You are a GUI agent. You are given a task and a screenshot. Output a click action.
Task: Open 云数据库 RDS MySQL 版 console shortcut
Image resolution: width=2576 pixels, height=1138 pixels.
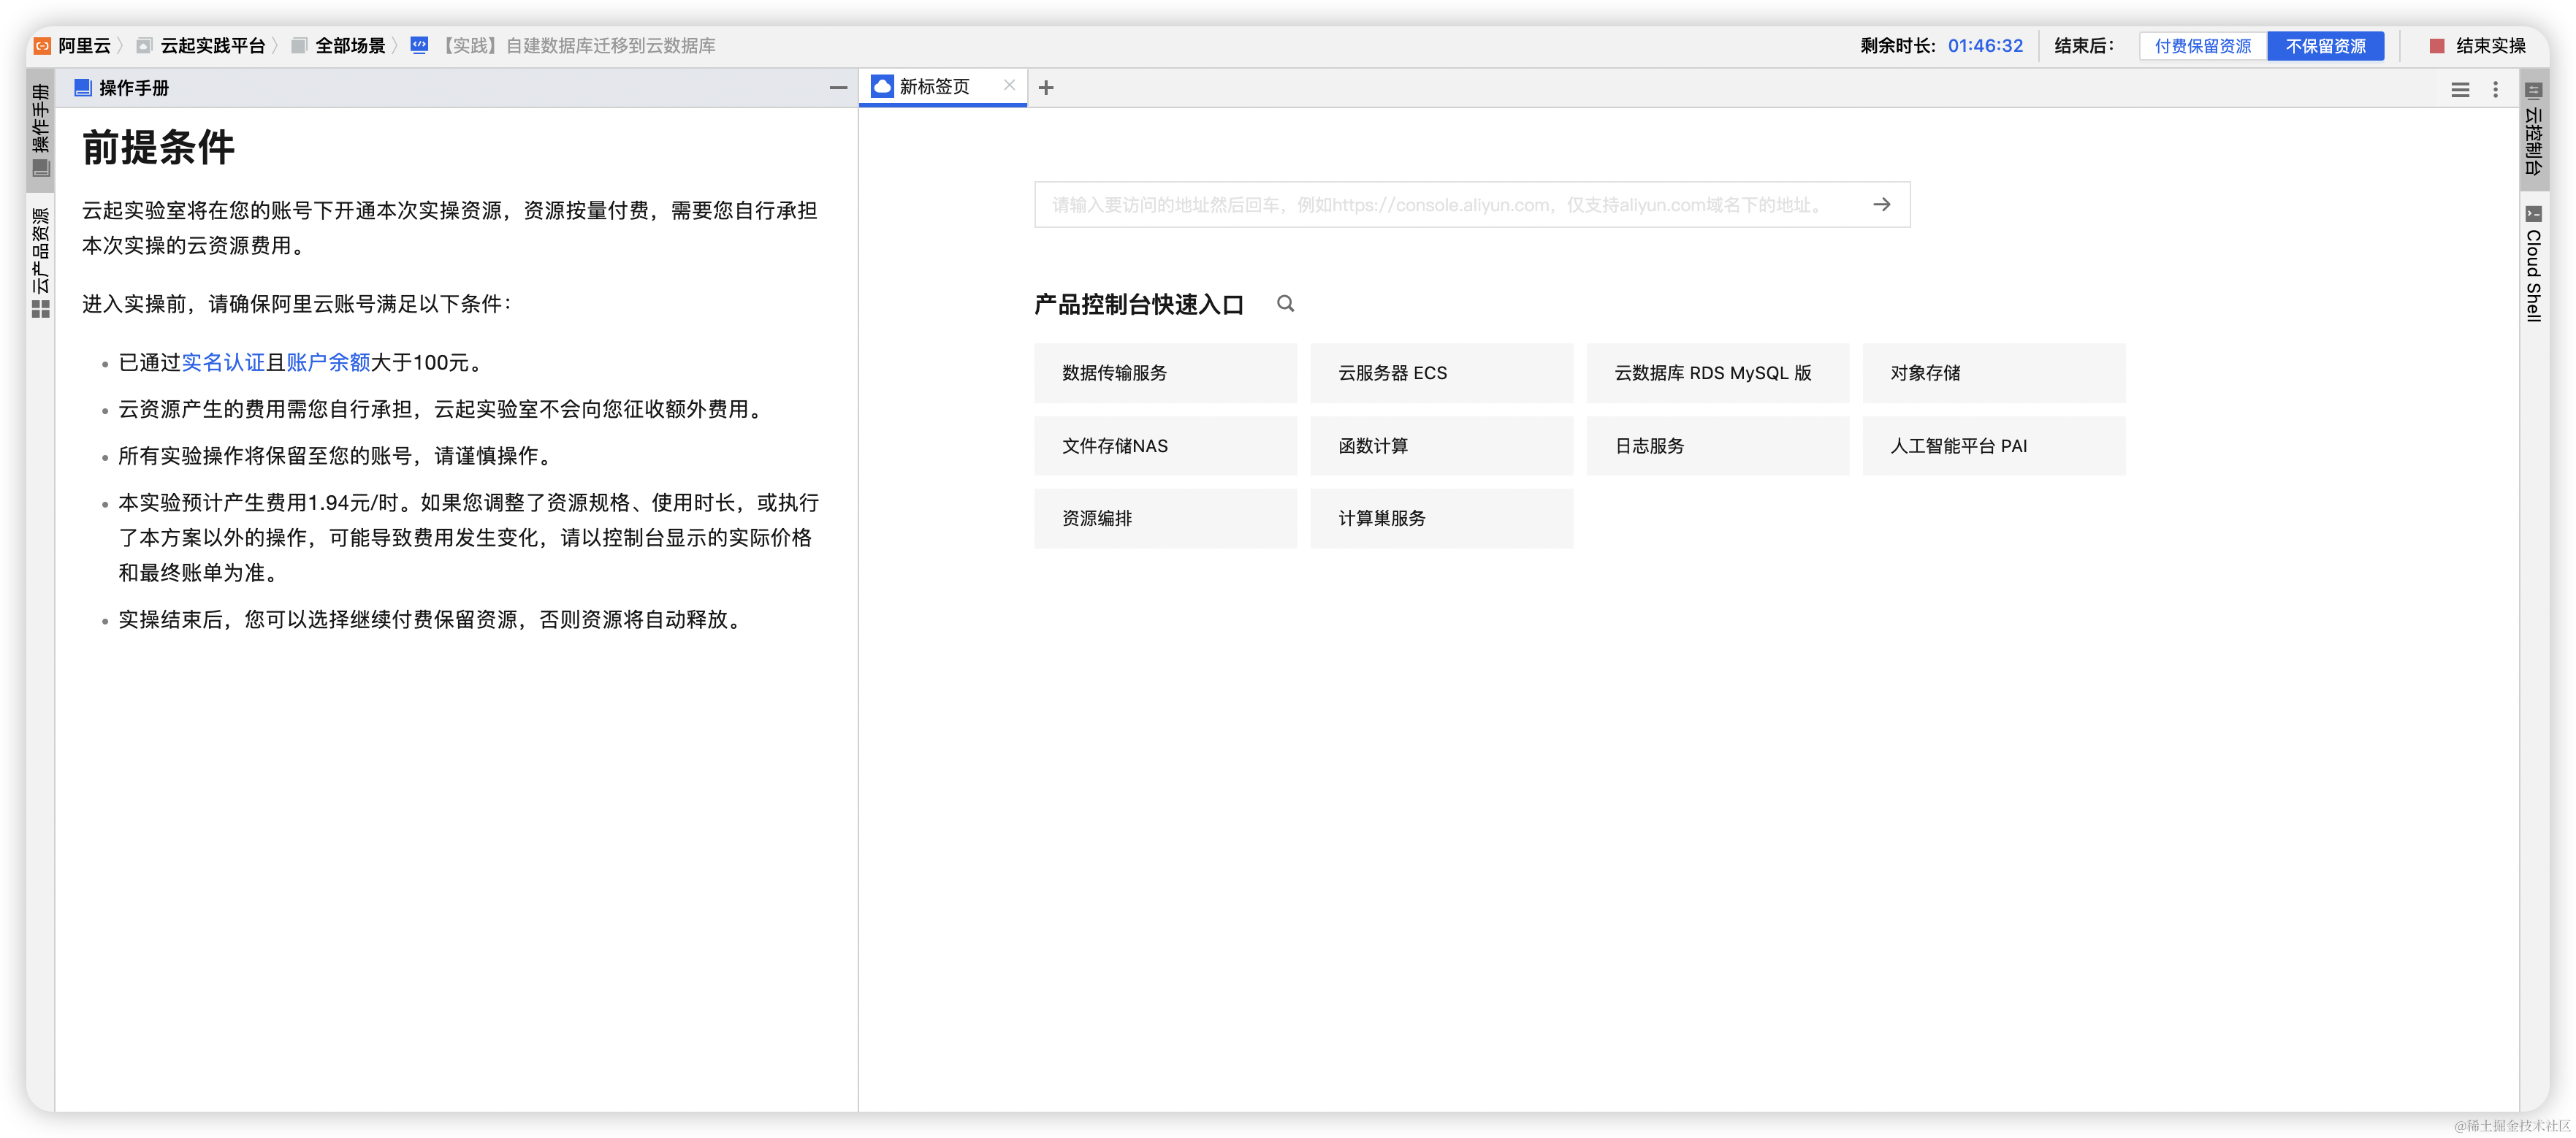tap(1716, 373)
